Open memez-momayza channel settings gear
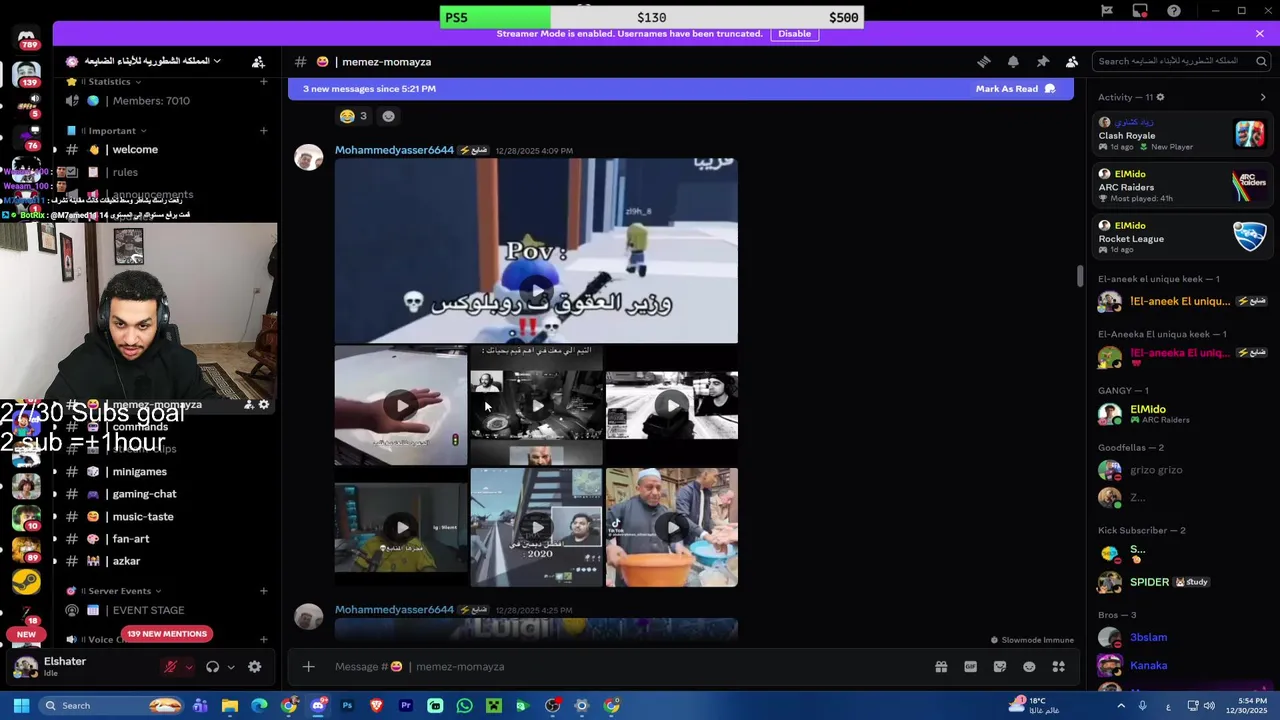The width and height of the screenshot is (1280, 720). (x=264, y=405)
